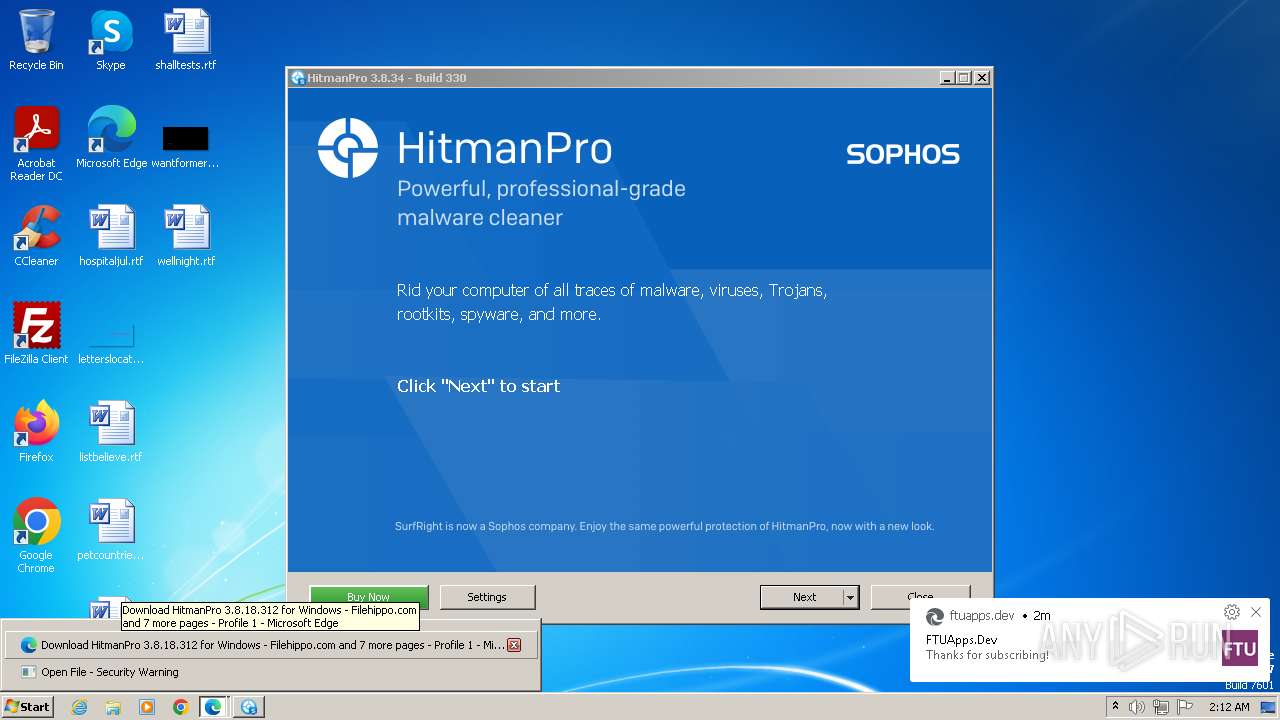Screen dimensions: 1280x720
Task: Click the Edge taskbar button
Action: pos(214,707)
